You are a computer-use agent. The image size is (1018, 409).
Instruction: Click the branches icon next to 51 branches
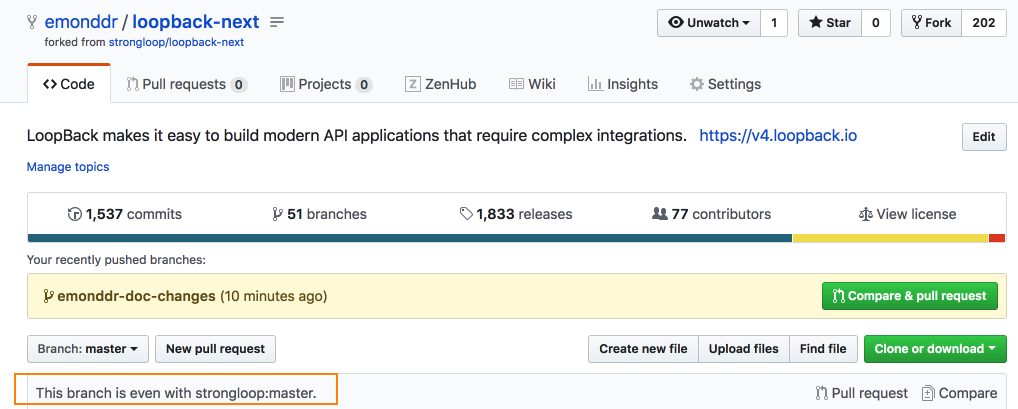point(277,214)
